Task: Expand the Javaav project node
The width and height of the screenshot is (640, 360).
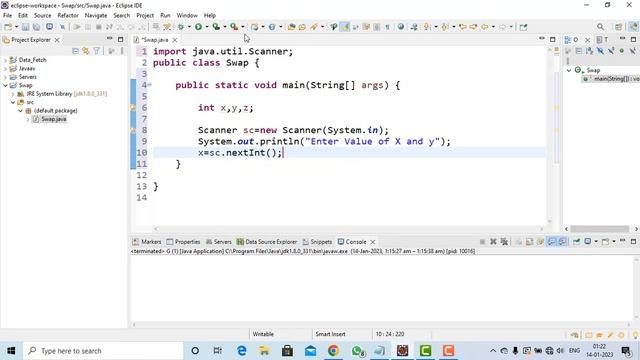Action: [x=6, y=69]
